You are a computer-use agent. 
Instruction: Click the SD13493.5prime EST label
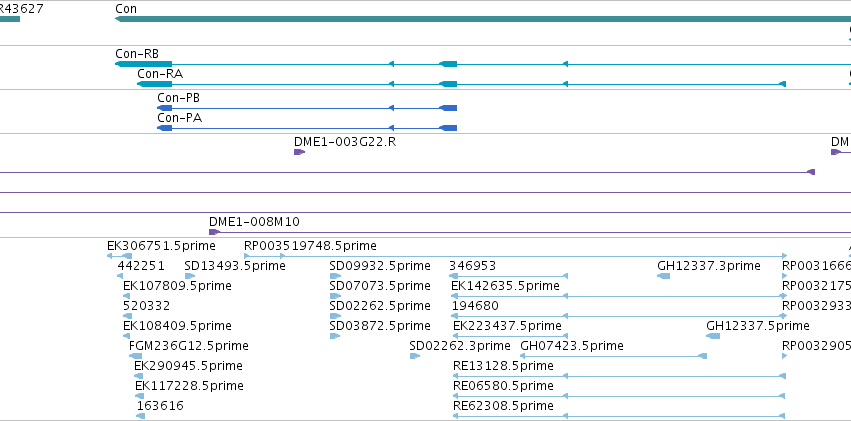tap(234, 266)
